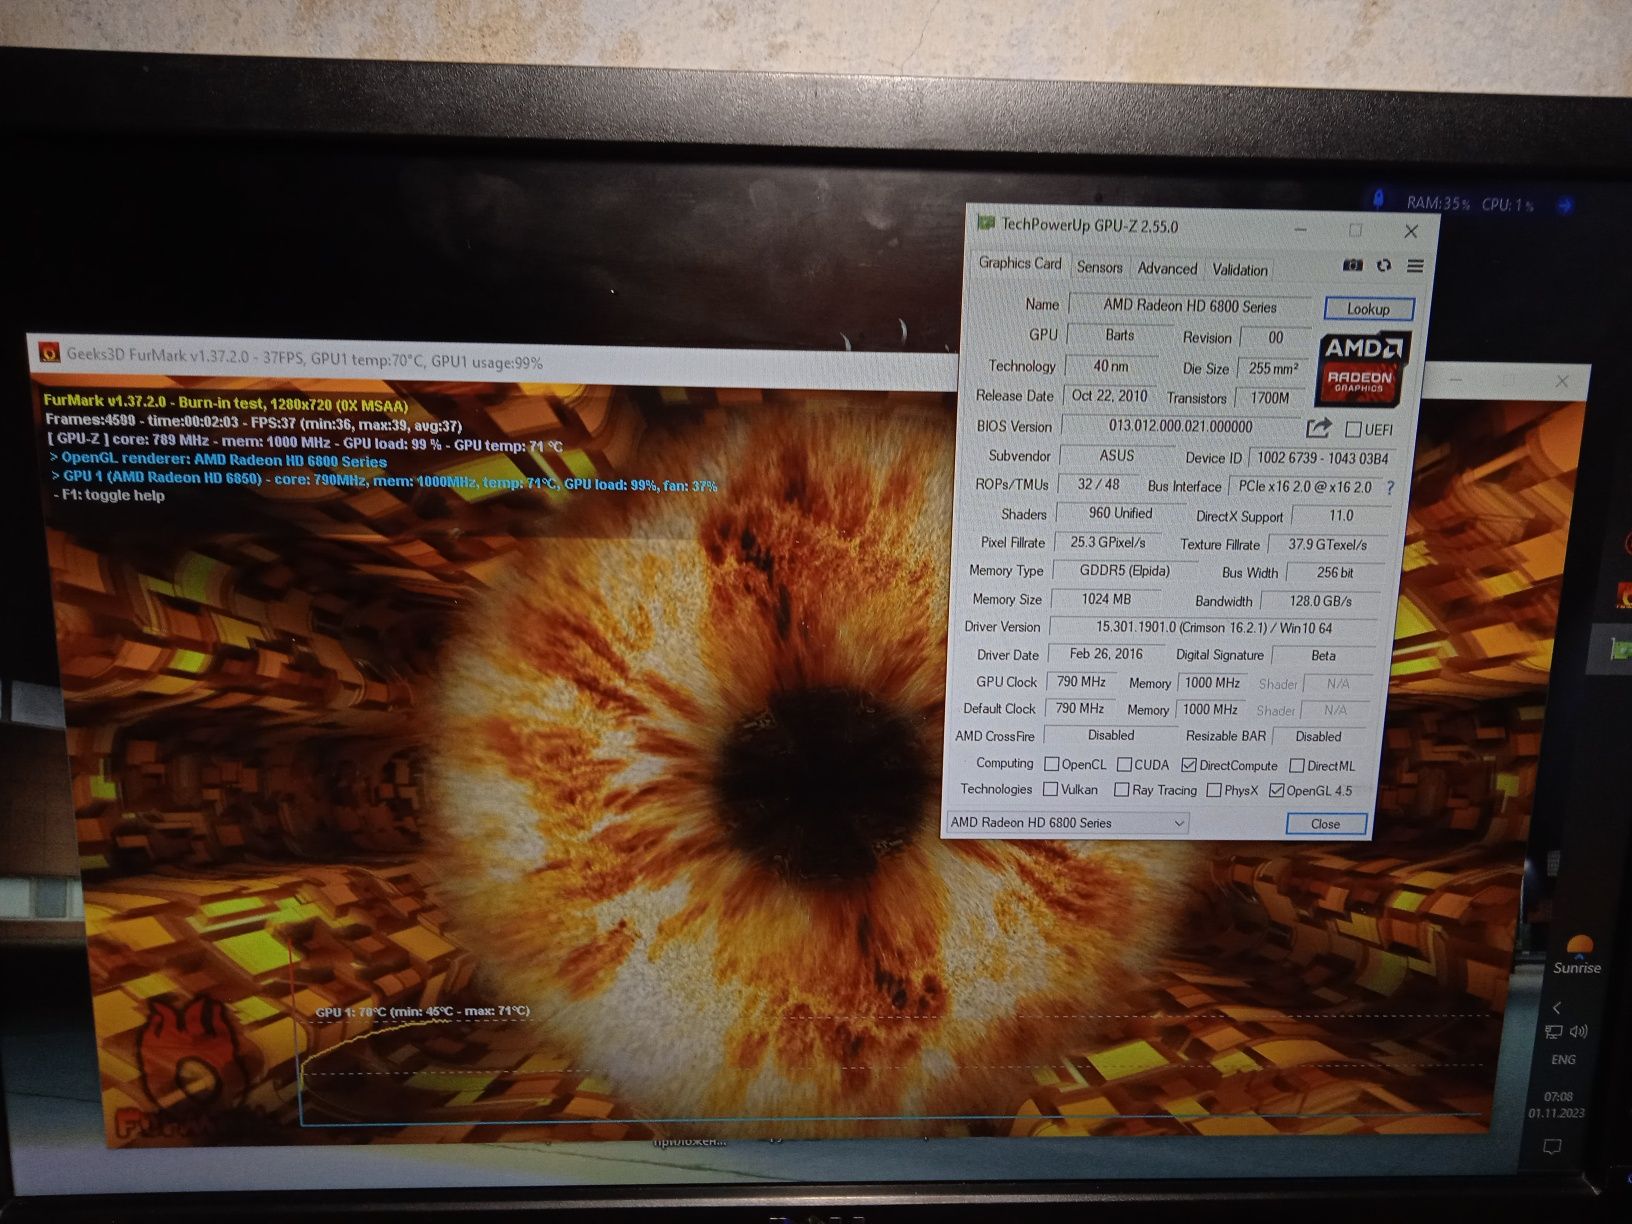Click the GPU-Z title bar app icon
Screen dimensions: 1632x1224
986,223
